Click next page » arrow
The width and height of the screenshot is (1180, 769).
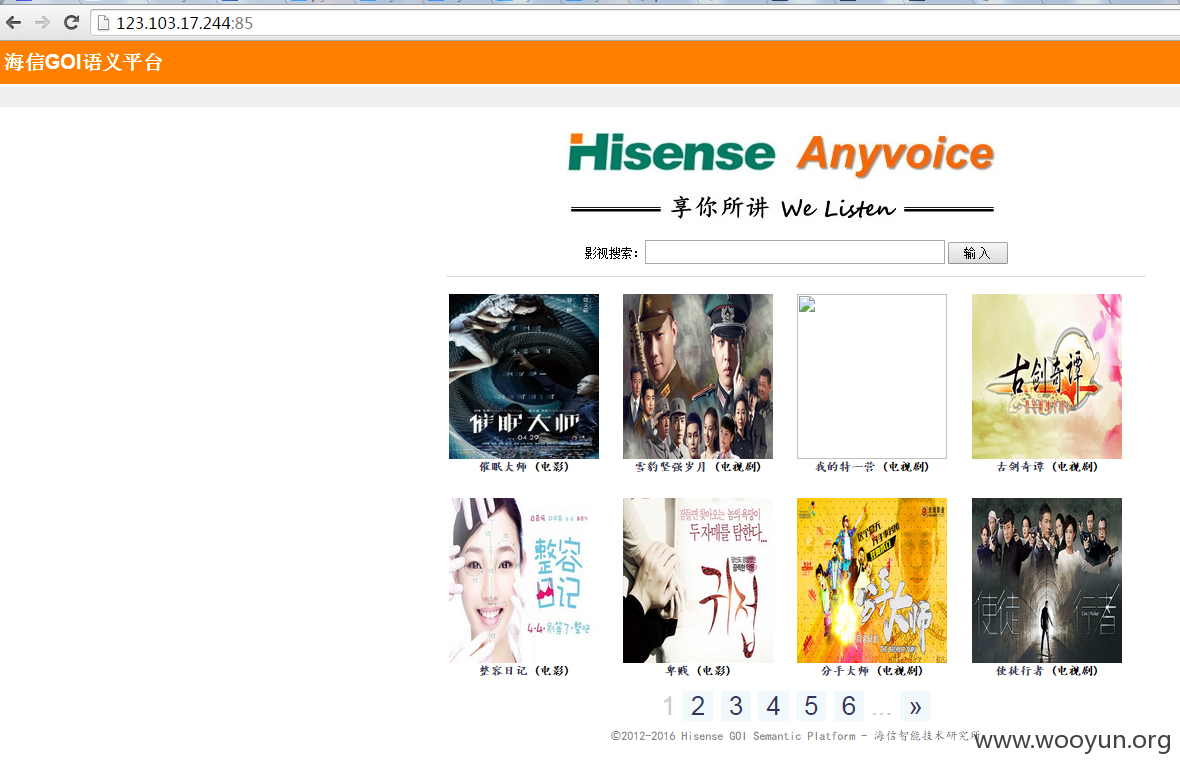click(x=915, y=706)
